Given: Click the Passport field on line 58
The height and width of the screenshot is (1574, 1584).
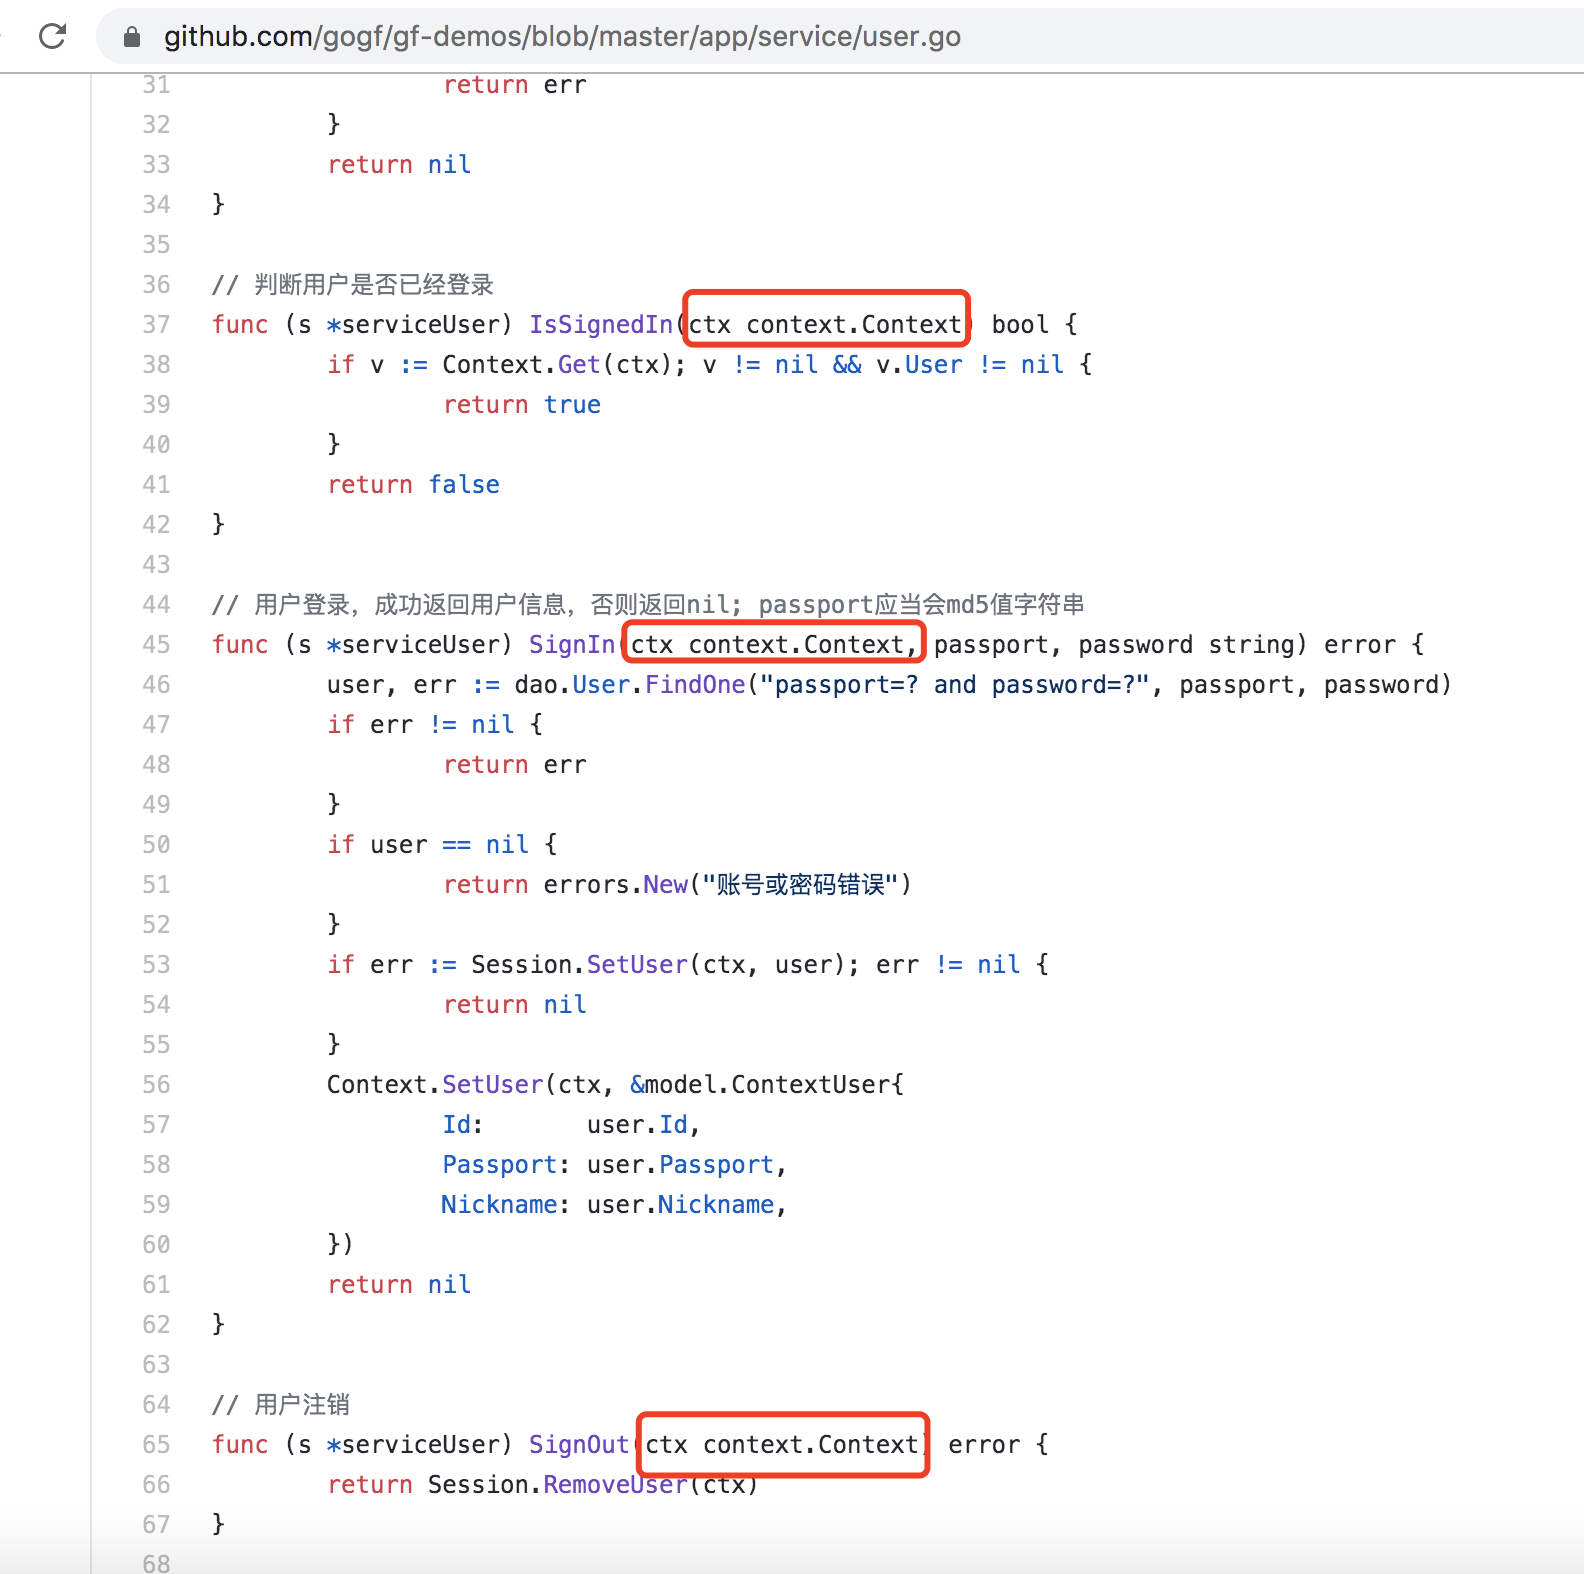Looking at the screenshot, I should [x=499, y=1165].
